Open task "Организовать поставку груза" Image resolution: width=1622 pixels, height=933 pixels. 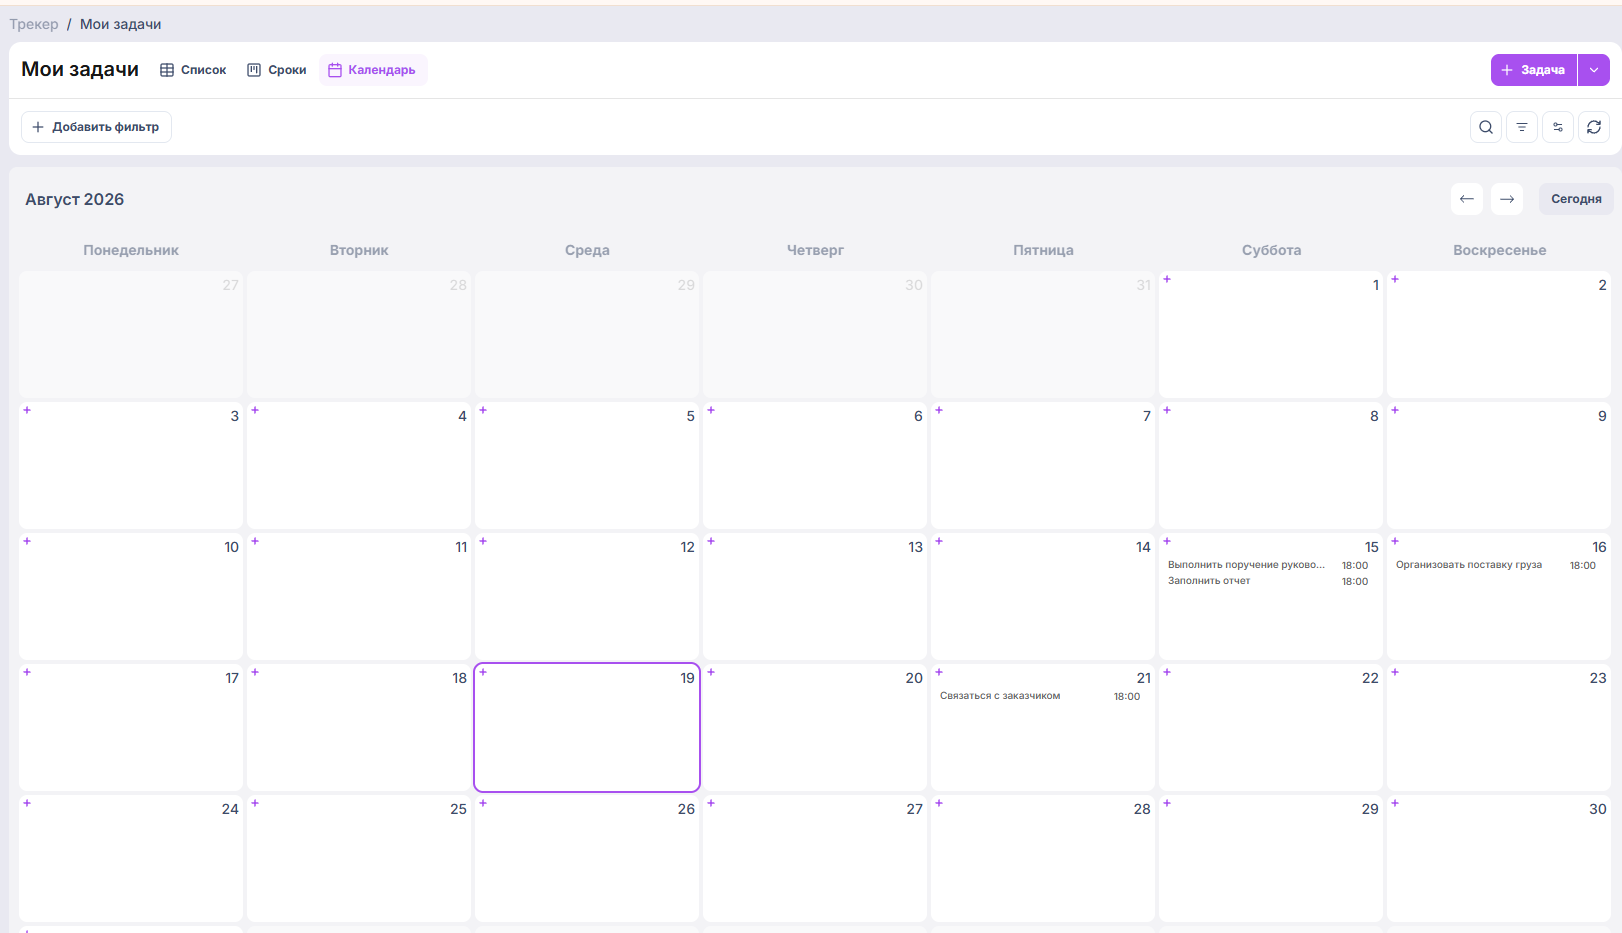tap(1469, 565)
